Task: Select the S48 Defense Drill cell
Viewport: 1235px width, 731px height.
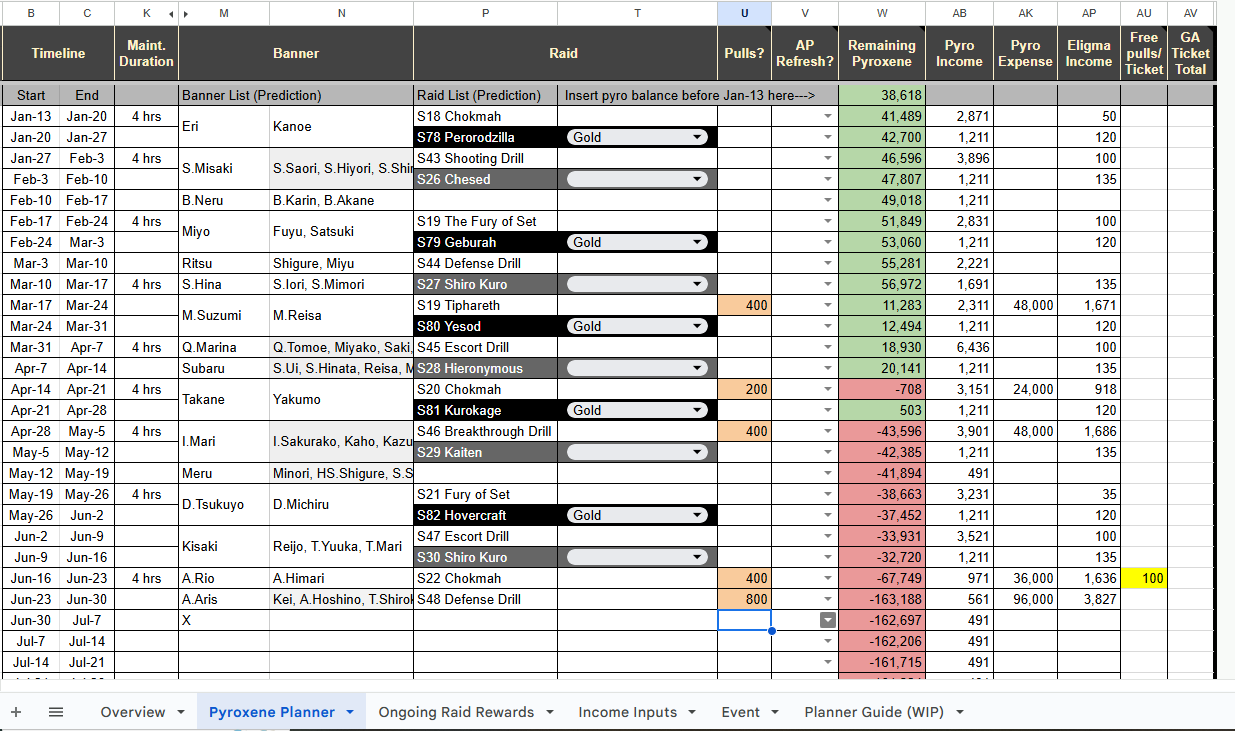Action: [x=486, y=599]
